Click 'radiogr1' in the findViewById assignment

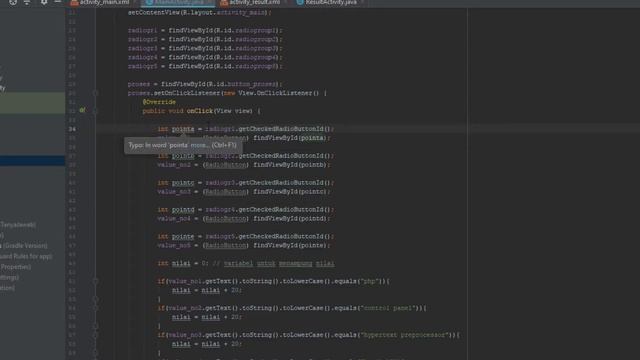click(x=142, y=31)
